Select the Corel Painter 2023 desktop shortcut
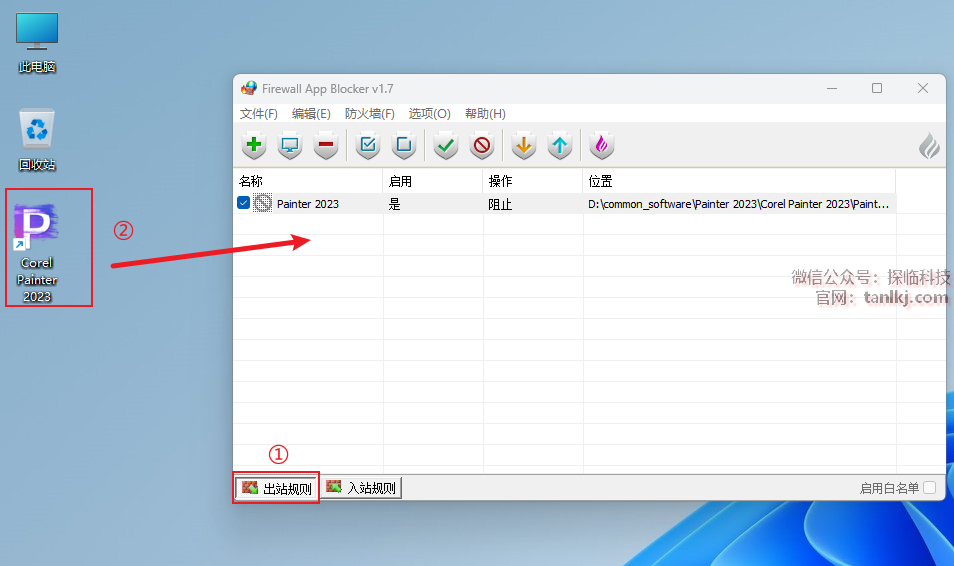Image resolution: width=954 pixels, height=566 pixels. click(38, 250)
